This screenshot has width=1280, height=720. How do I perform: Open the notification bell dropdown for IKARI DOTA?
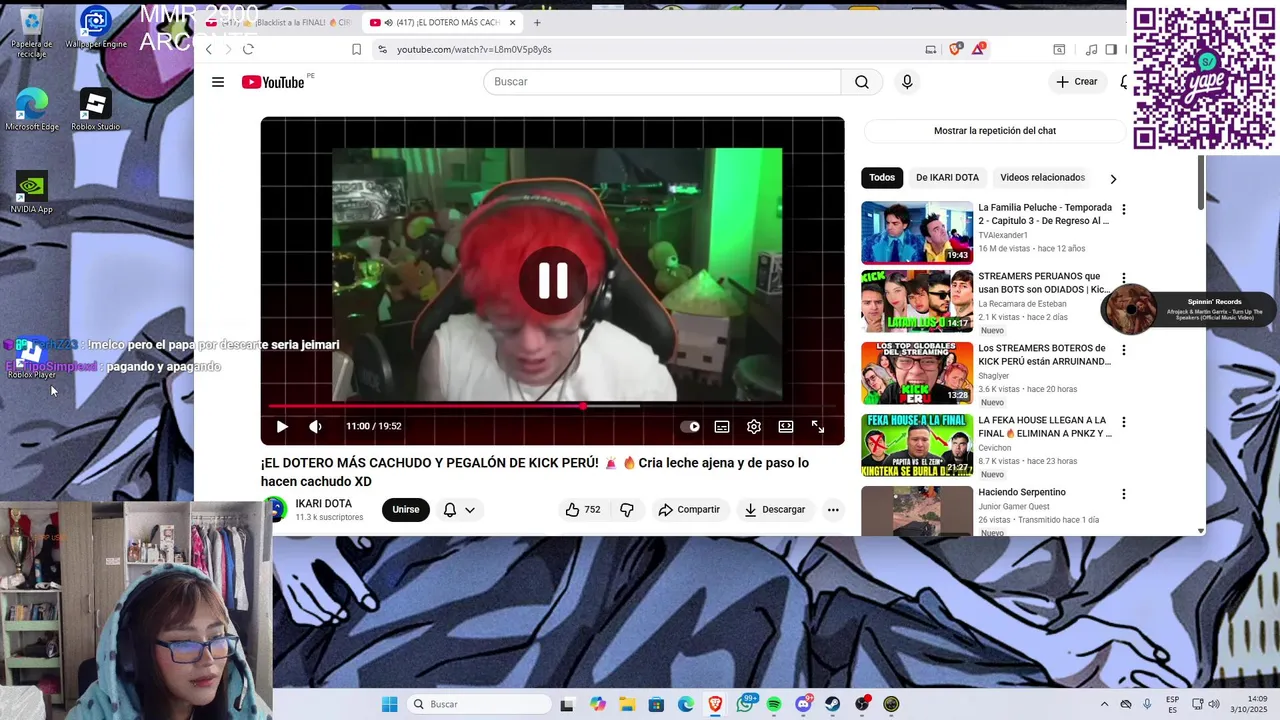pos(459,510)
